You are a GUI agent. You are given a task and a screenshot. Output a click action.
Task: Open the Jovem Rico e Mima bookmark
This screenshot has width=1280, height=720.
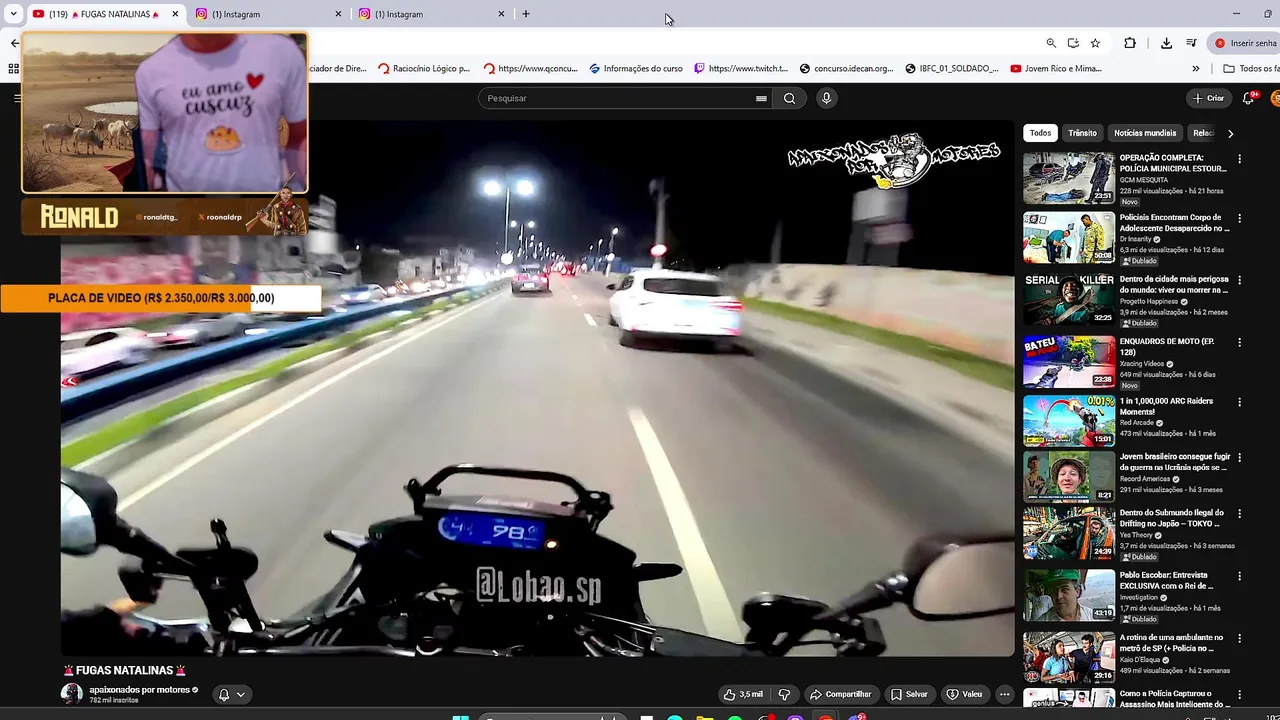tap(1056, 68)
